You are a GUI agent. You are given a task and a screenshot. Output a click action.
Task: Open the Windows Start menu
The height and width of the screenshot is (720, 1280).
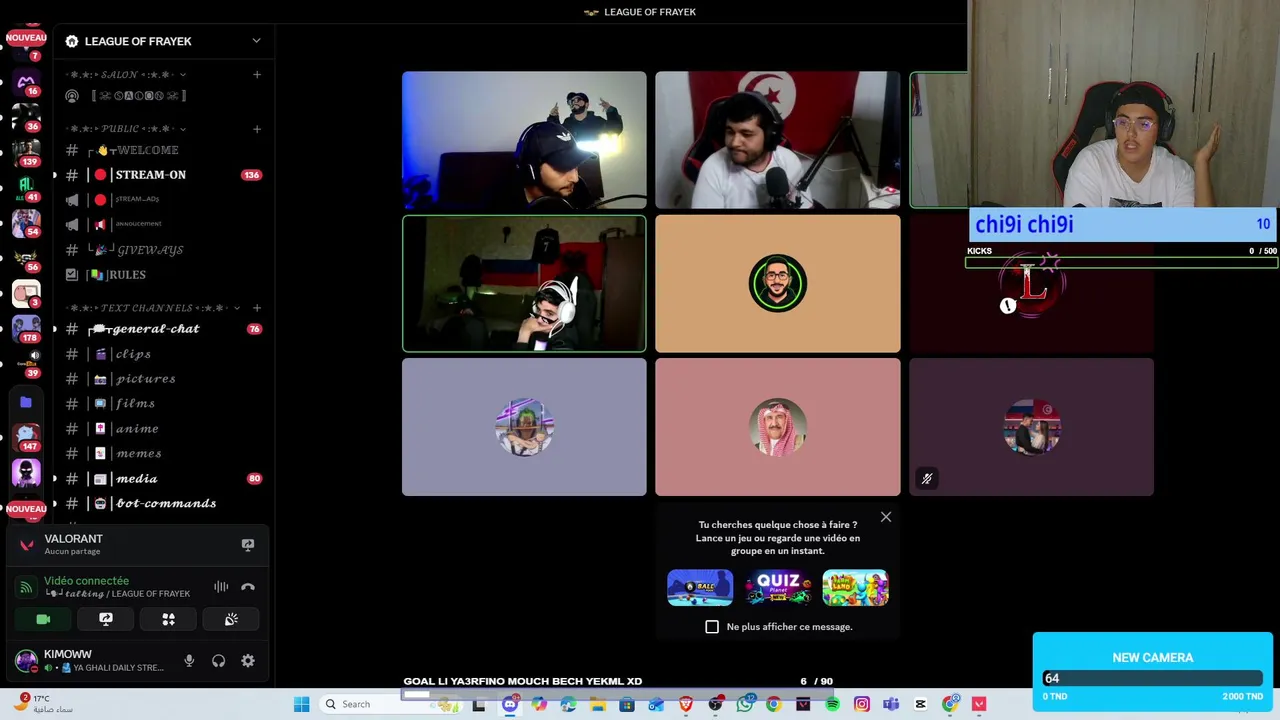coord(301,704)
